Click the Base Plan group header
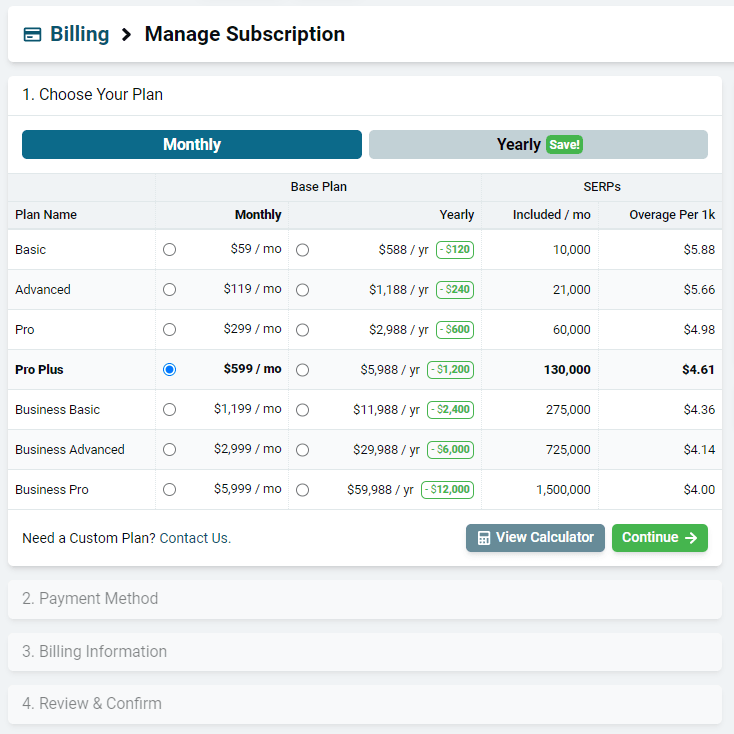This screenshot has width=734, height=734. 318,187
